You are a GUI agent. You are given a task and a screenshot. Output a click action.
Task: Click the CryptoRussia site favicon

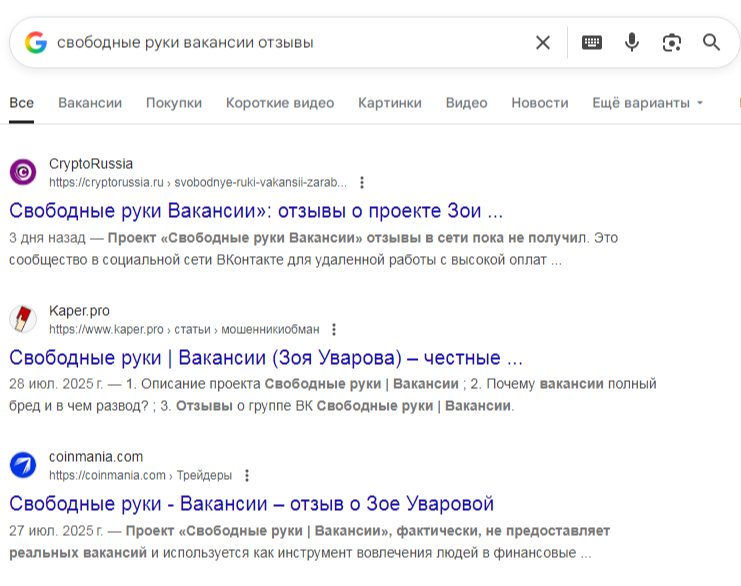tap(23, 172)
